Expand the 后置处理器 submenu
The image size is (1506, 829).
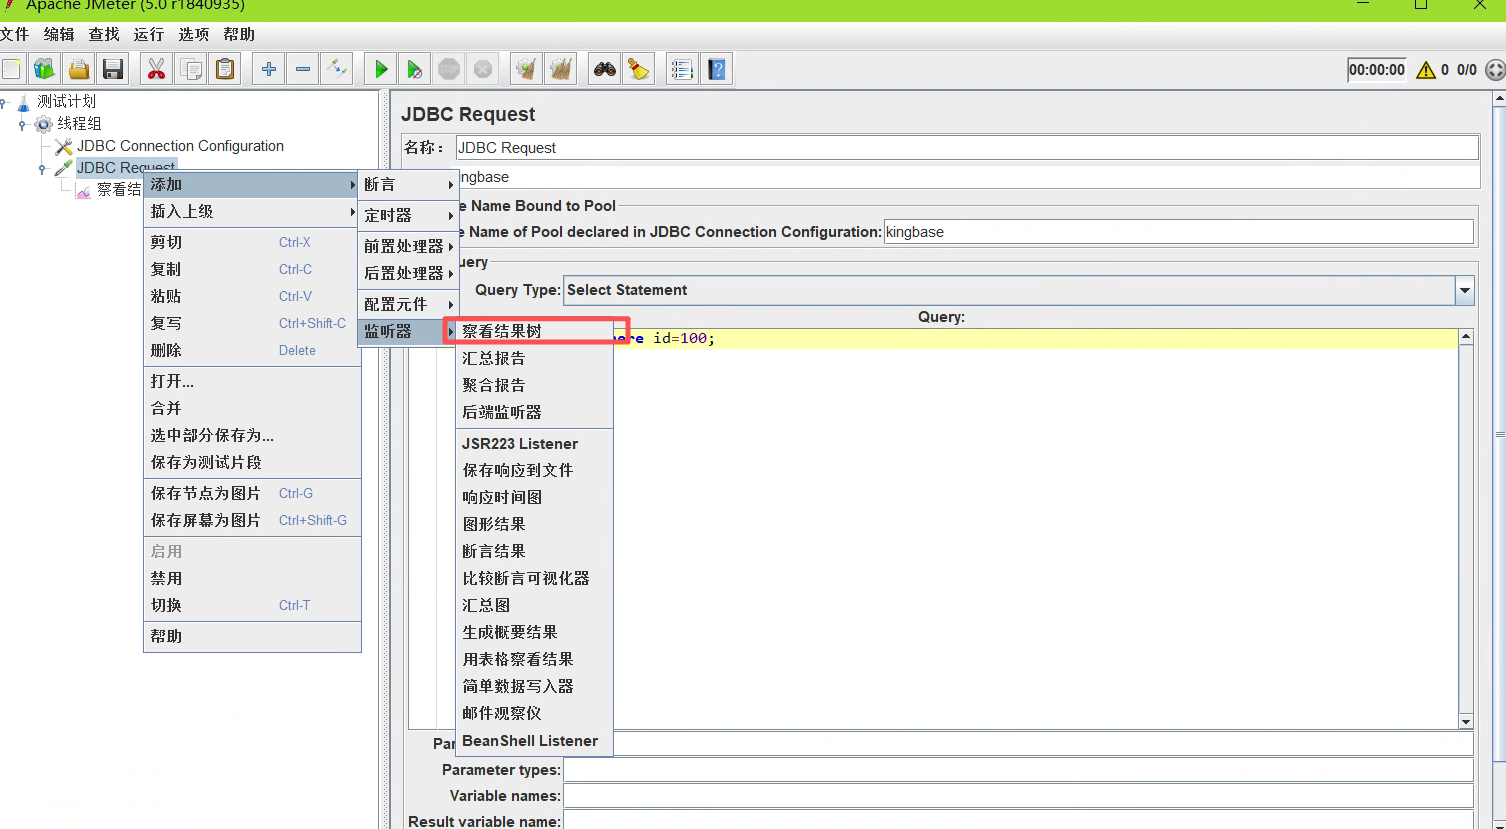(407, 273)
